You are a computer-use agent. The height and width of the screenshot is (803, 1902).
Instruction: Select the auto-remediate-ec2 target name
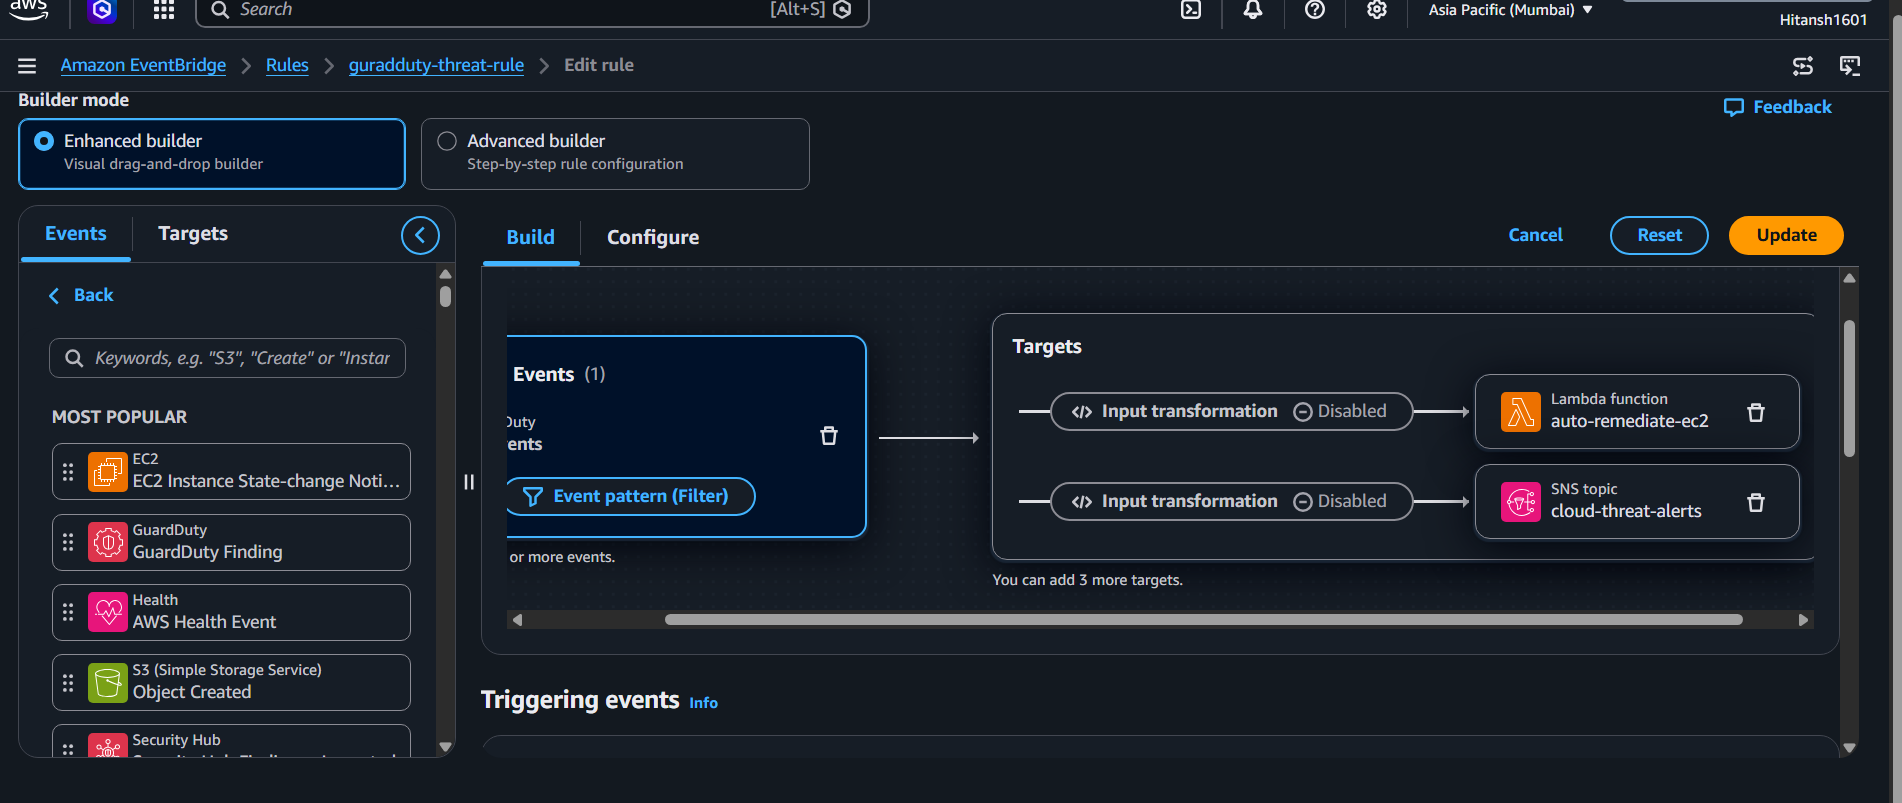(x=1629, y=422)
